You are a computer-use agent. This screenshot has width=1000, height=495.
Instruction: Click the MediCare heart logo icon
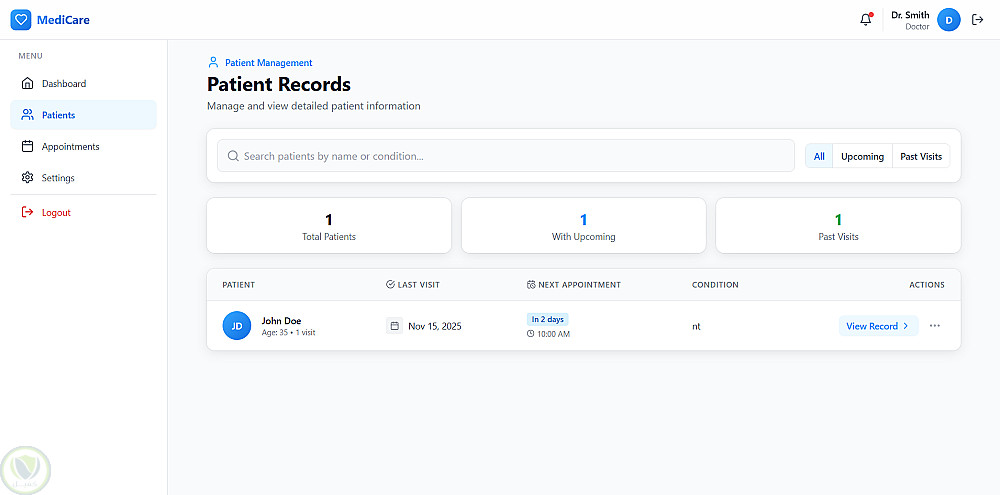[x=21, y=20]
